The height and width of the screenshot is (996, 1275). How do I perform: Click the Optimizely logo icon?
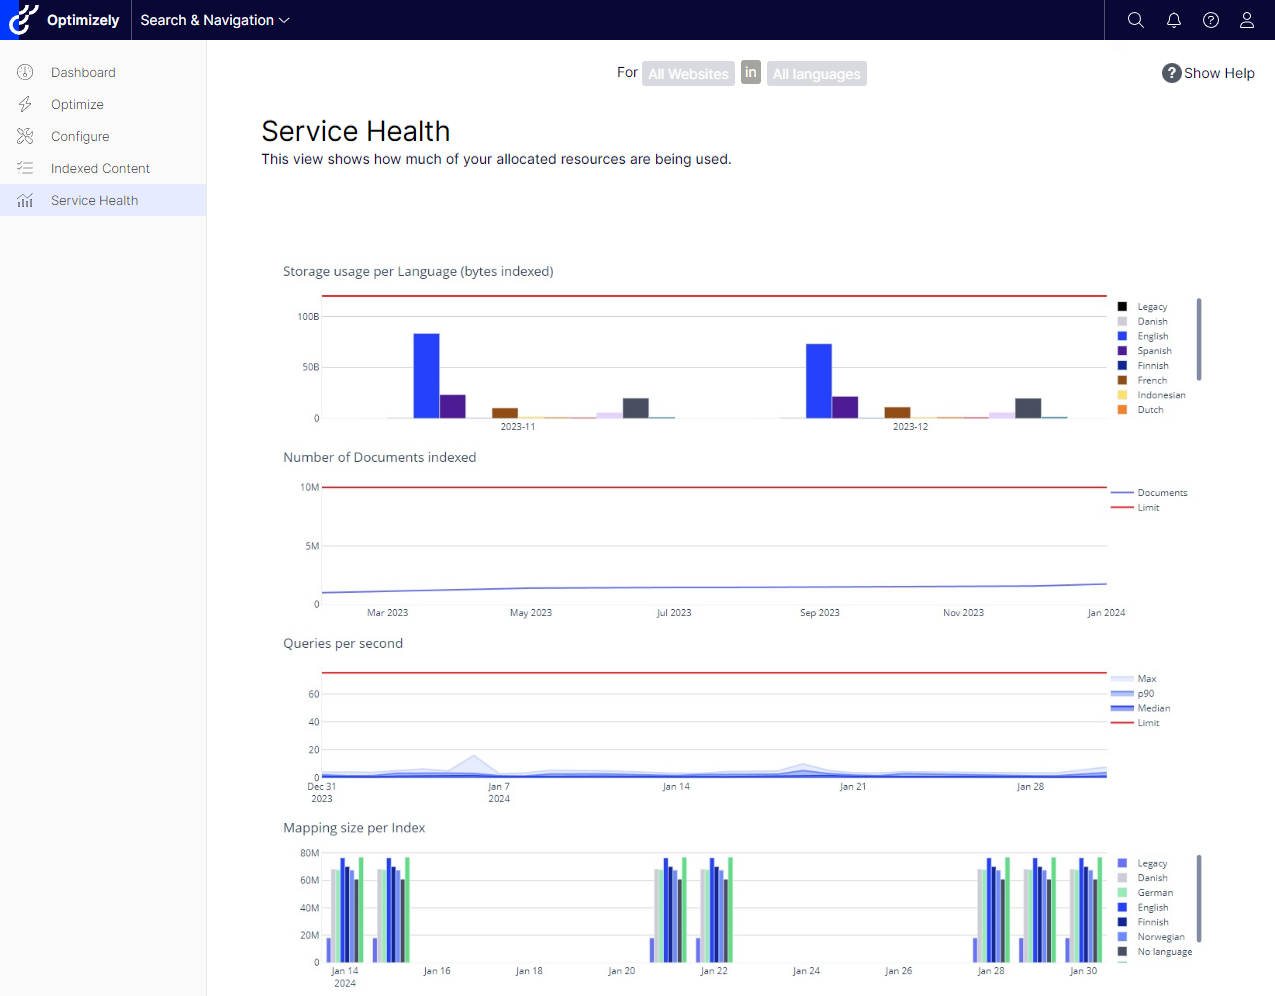[x=23, y=20]
